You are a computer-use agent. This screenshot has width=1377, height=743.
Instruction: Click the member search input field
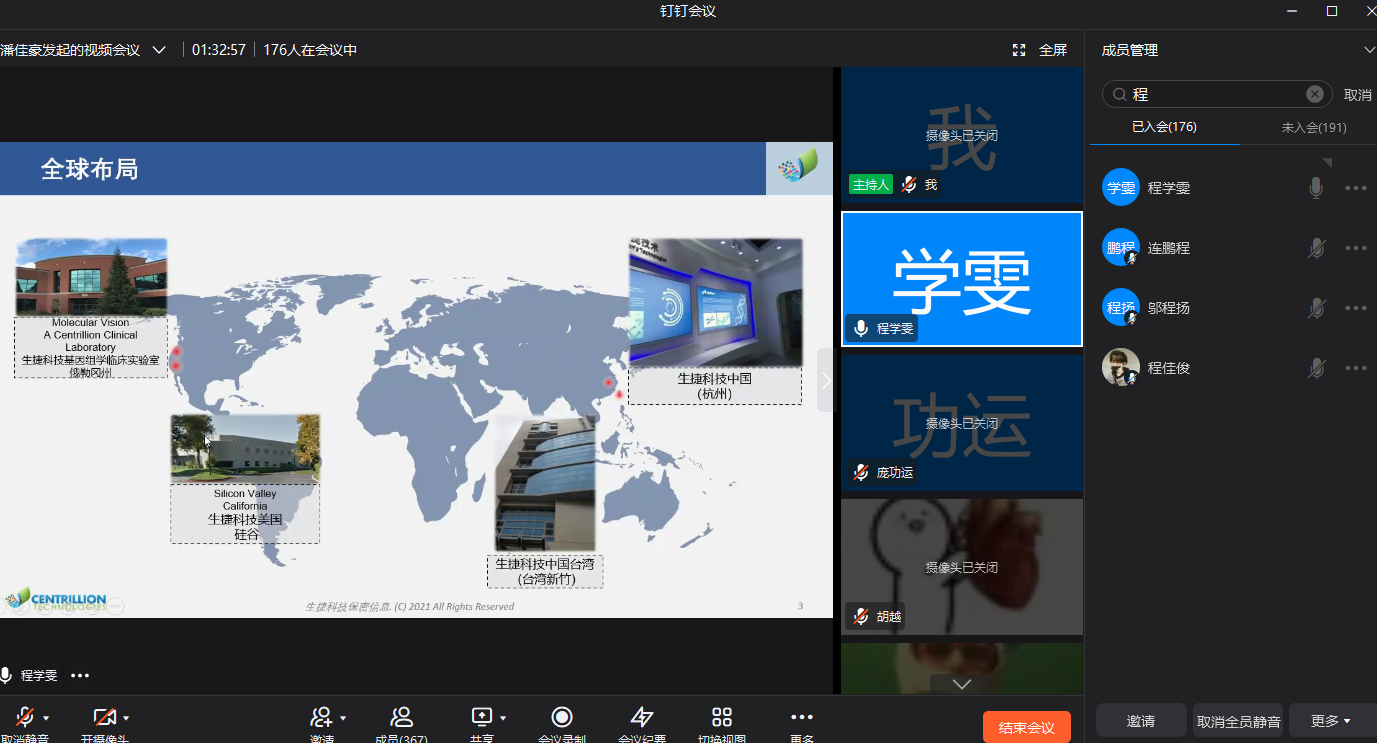tap(1215, 94)
